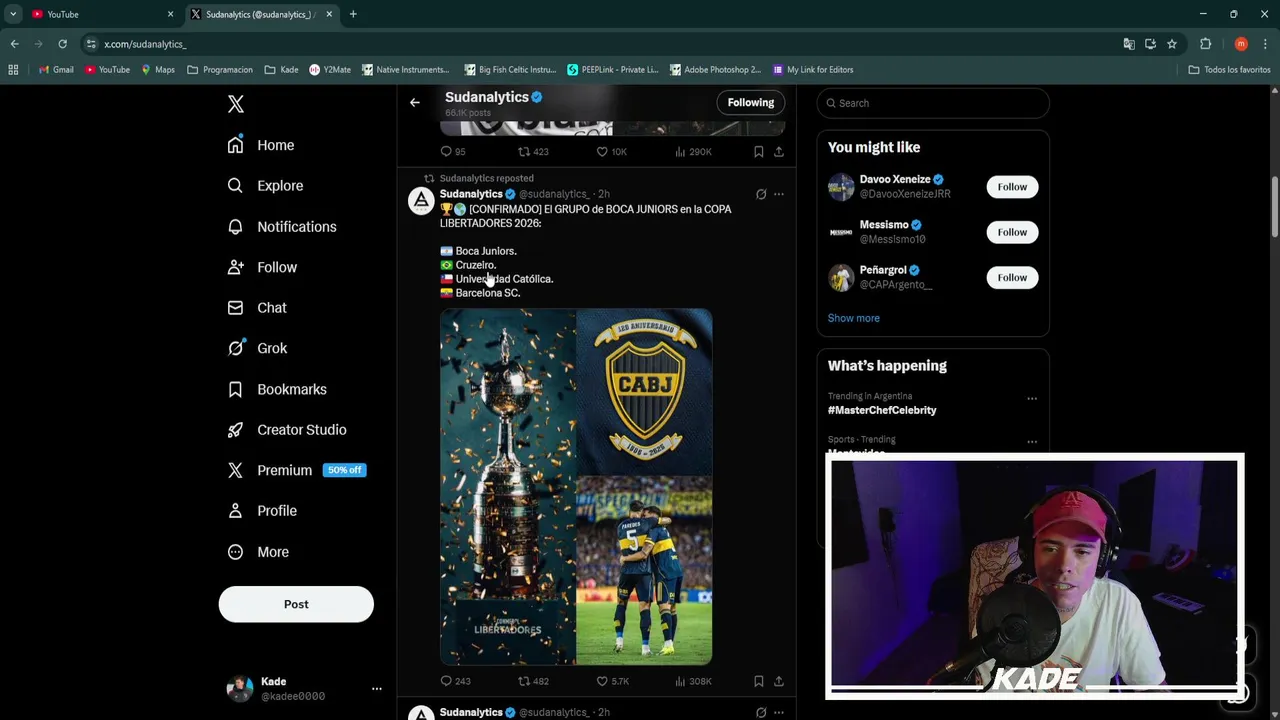Open the CABJ crest image
This screenshot has height=720, width=1280.
[x=645, y=391]
